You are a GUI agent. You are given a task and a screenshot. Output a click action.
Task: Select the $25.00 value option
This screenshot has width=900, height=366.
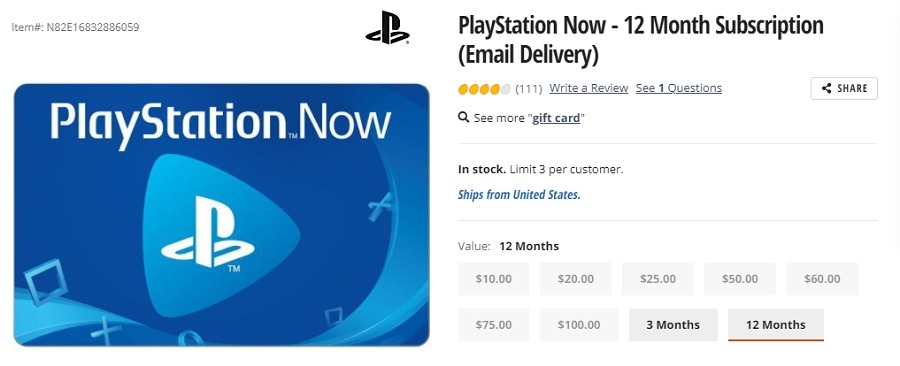[x=658, y=279]
